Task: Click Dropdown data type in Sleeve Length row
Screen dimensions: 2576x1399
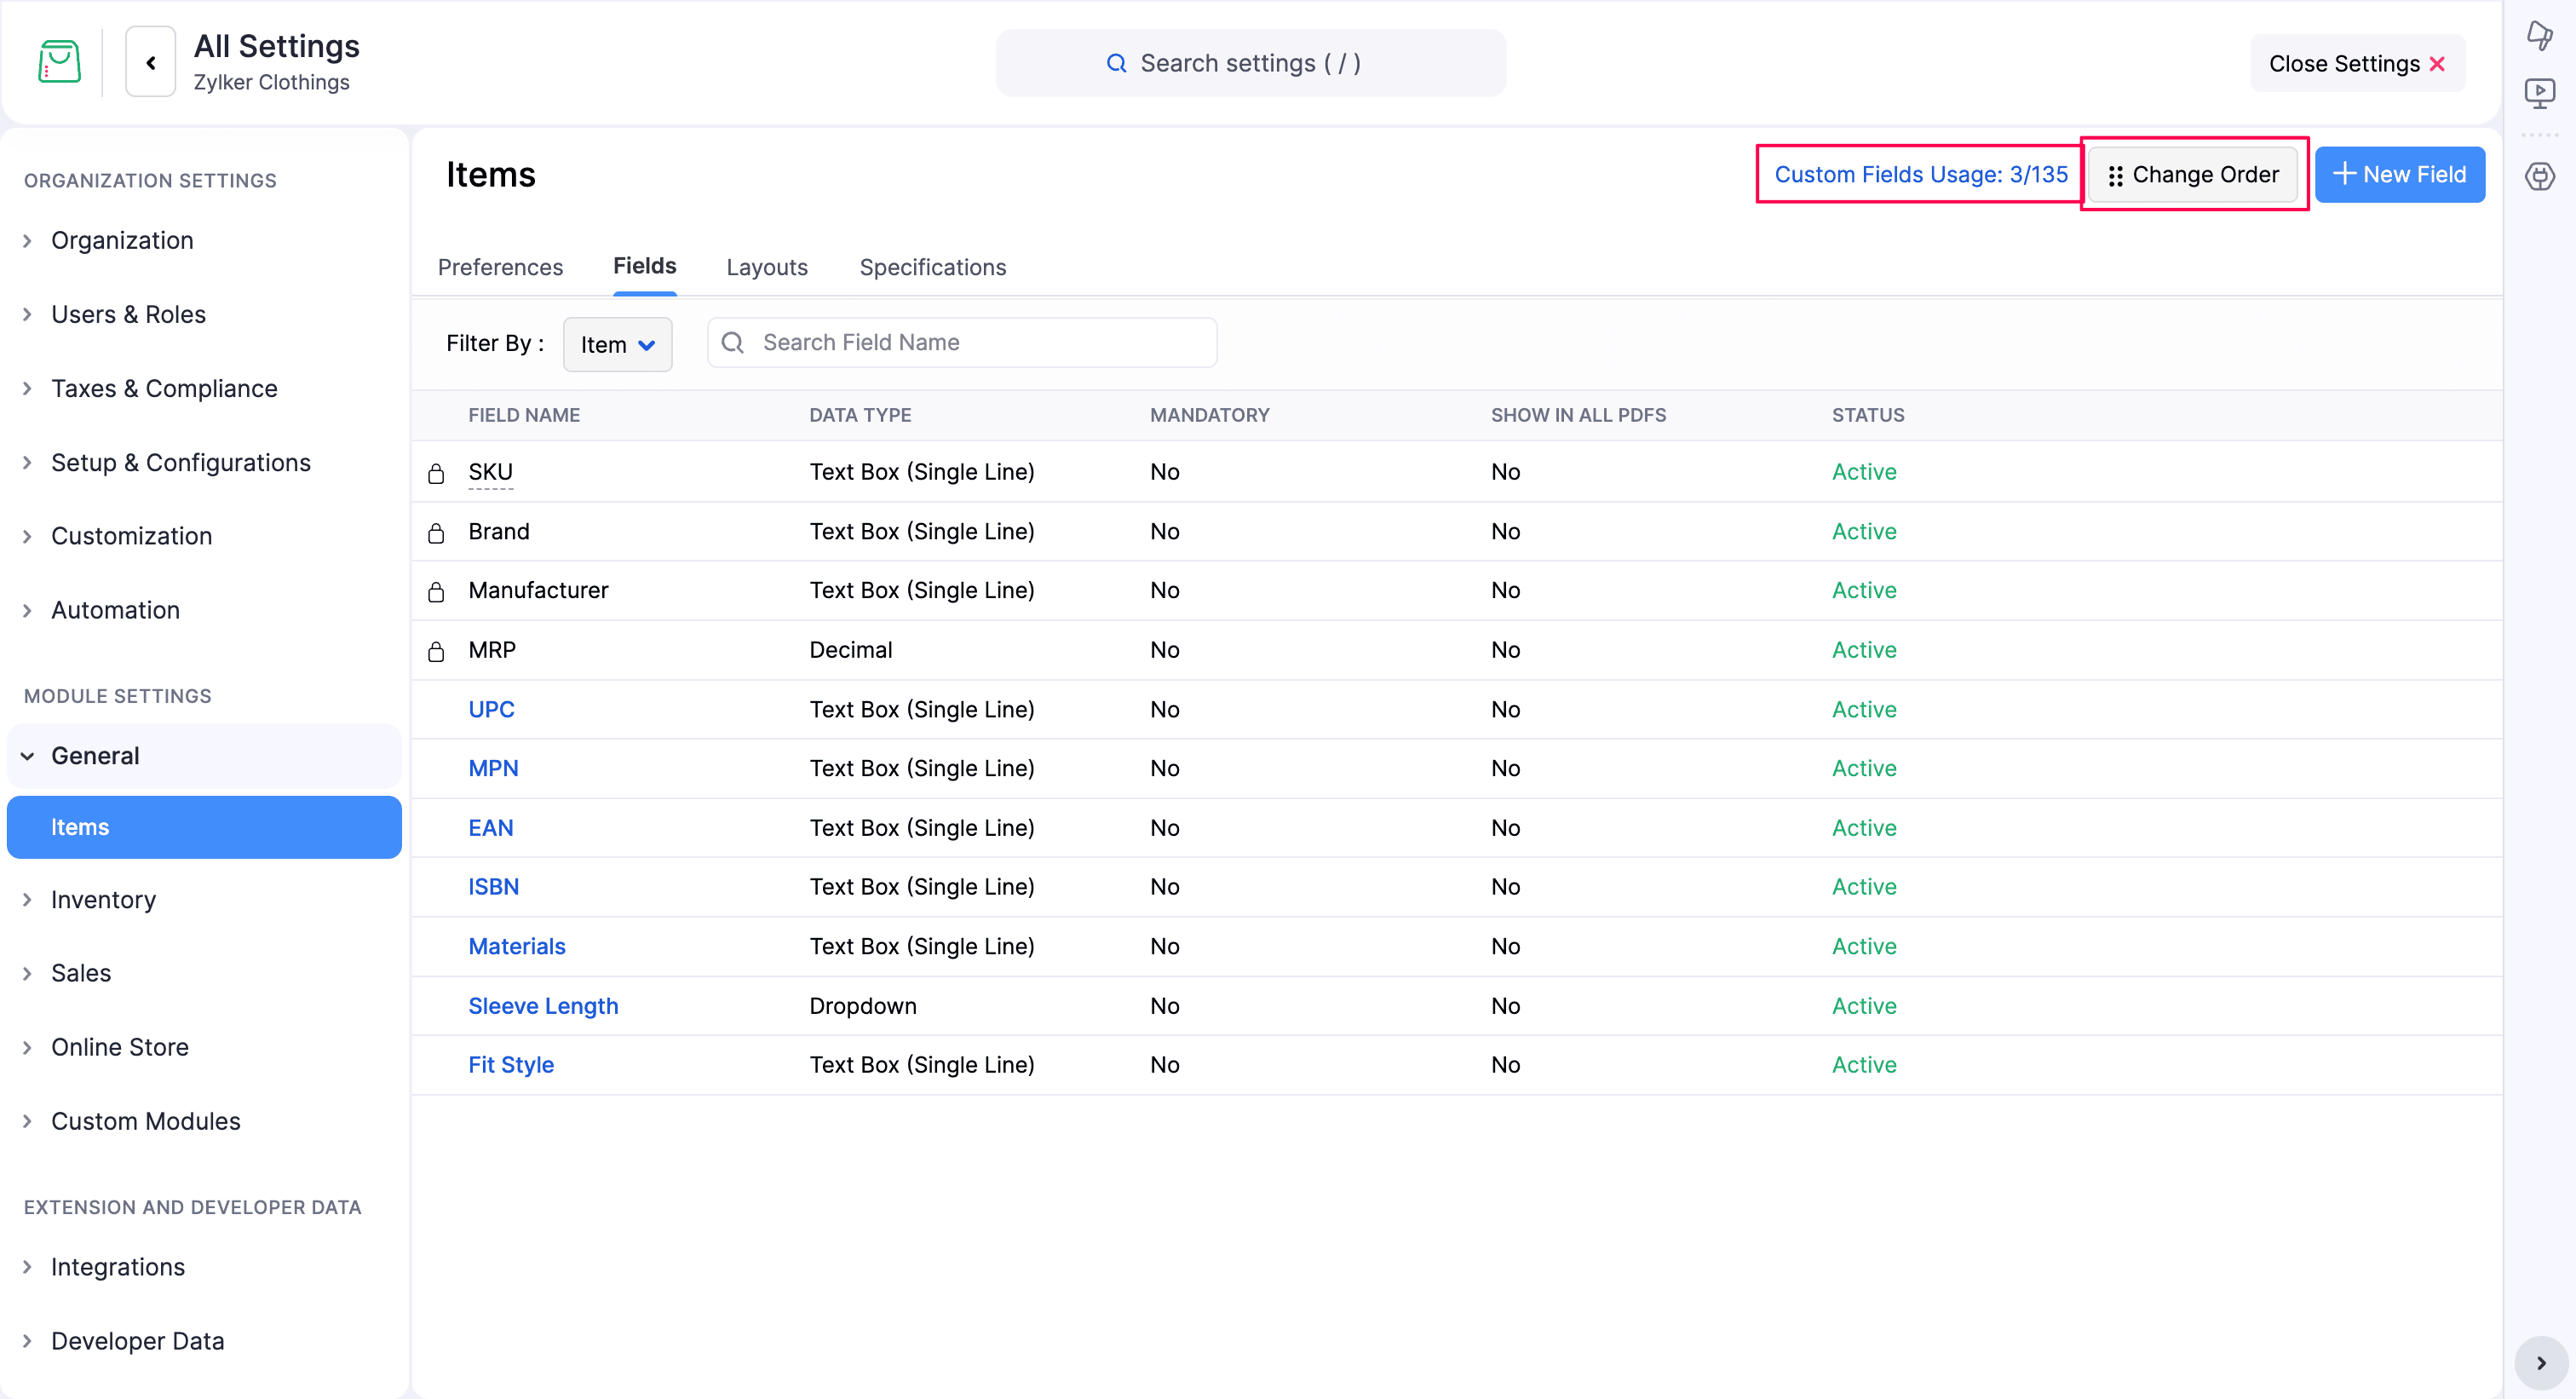Action: click(862, 1006)
